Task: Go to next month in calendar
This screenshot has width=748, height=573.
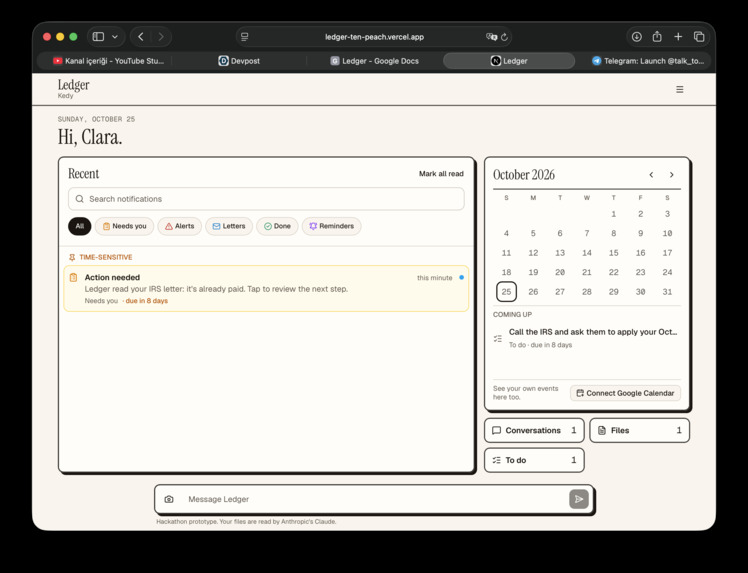Action: click(672, 175)
